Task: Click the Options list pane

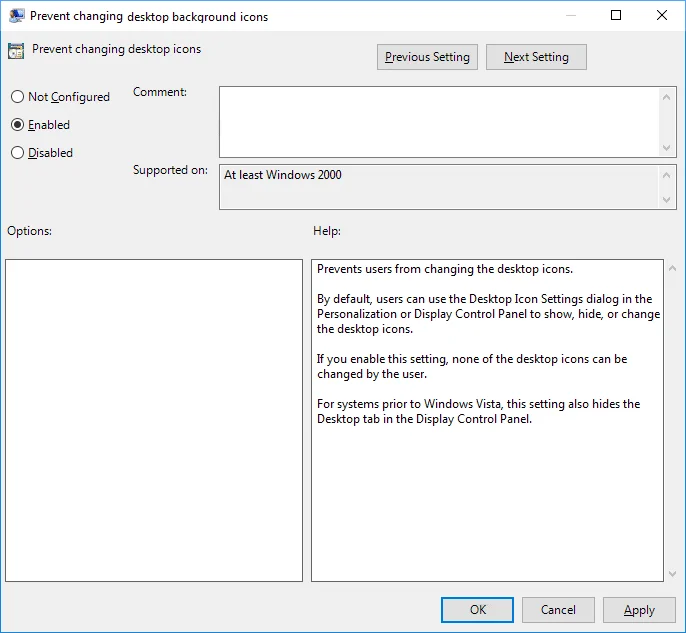Action: pos(154,420)
